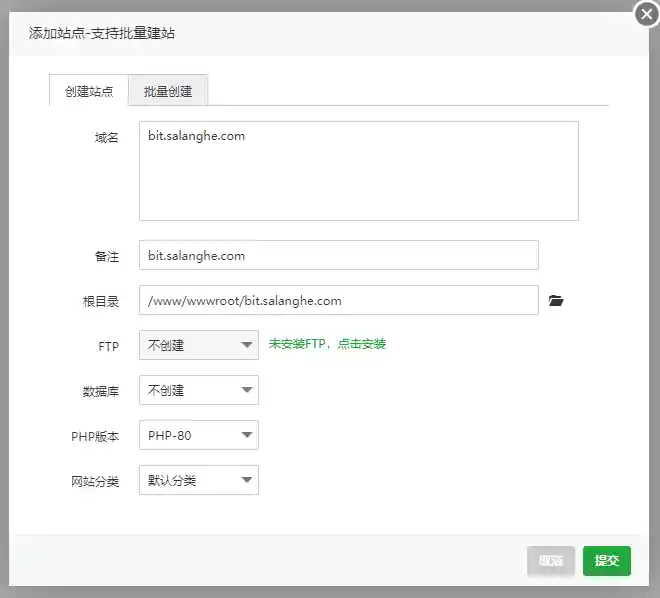
Task: Cancel with the 取消 button
Action: (x=551, y=561)
